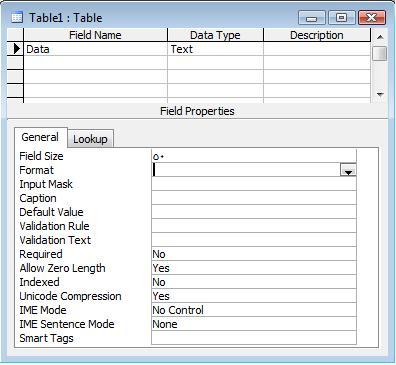Click the 'Validation Rule' property label
396x365 pixels.
coord(54,226)
